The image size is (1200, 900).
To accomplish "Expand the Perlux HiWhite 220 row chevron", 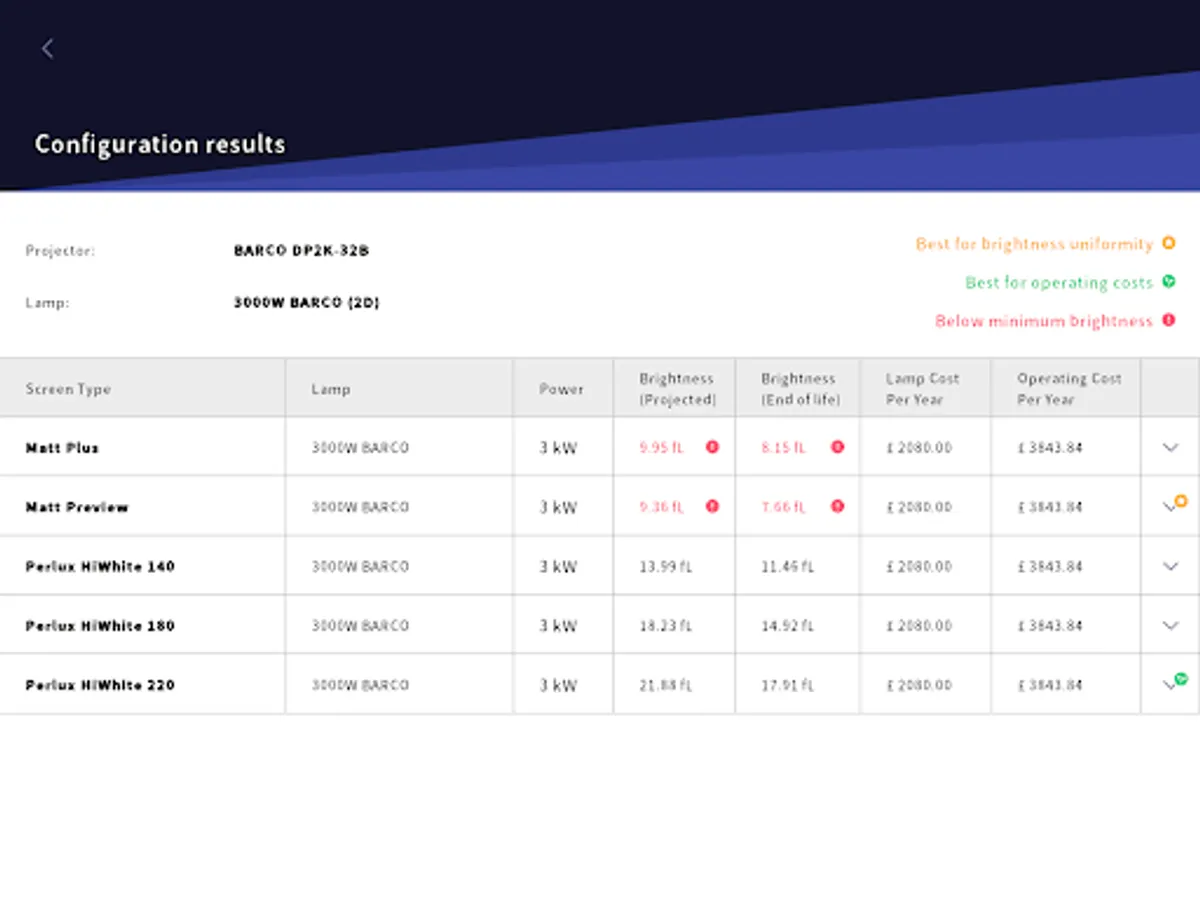I will coord(1168,685).
